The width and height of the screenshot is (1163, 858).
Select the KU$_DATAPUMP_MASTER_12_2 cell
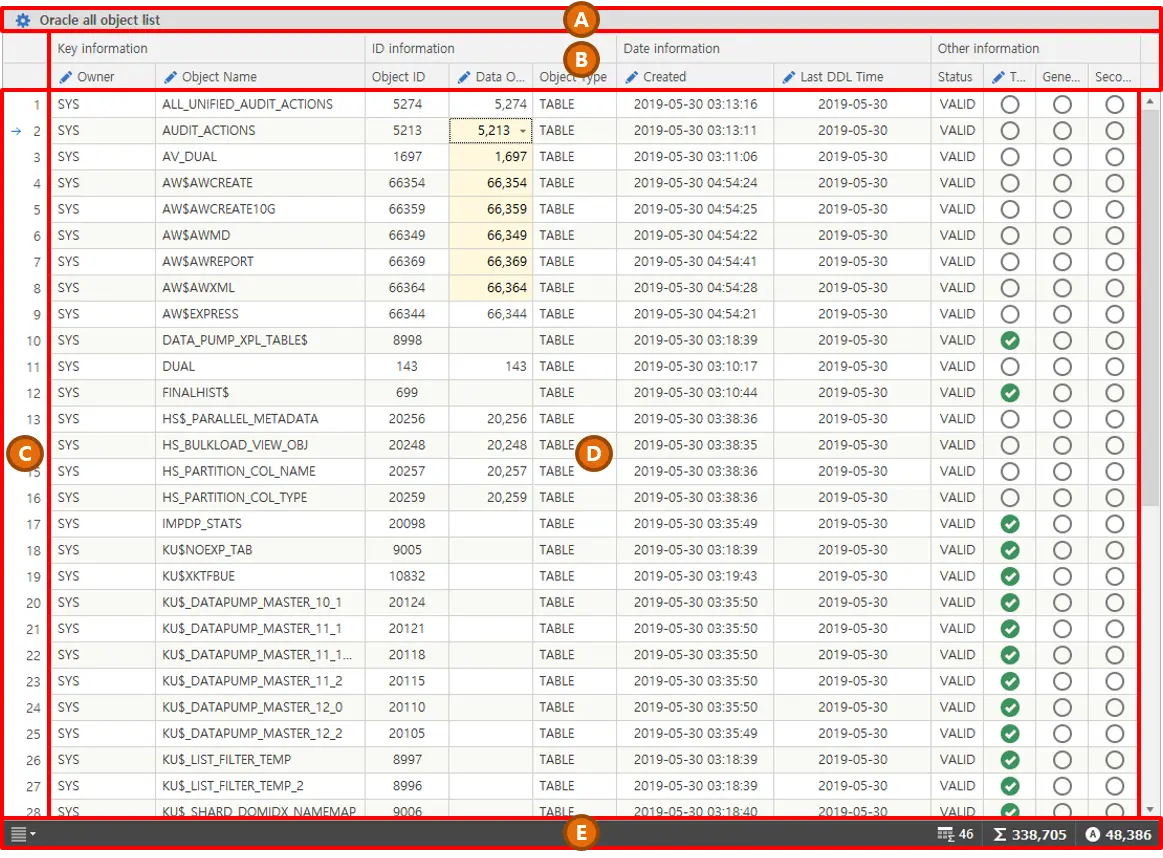click(x=260, y=733)
